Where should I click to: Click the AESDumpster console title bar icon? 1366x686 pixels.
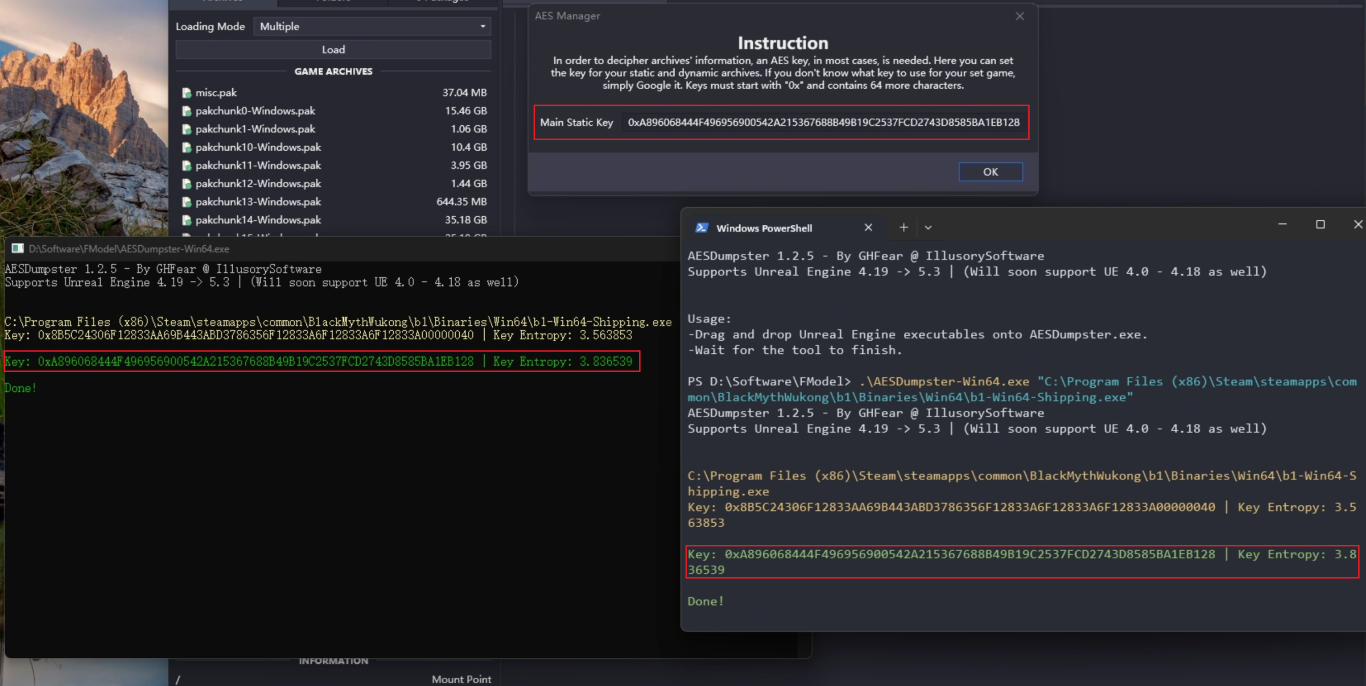coord(18,249)
